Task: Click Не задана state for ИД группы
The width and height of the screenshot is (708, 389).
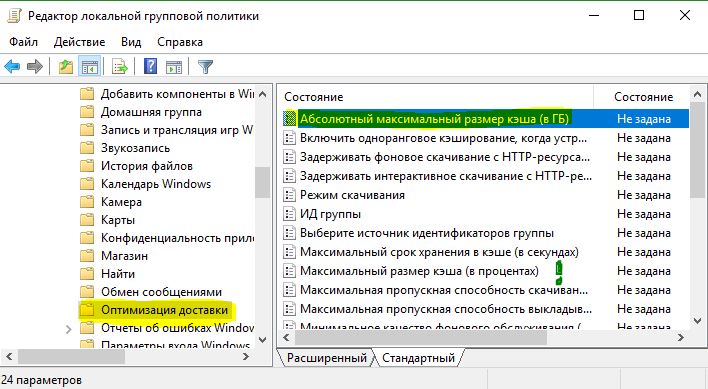Action: 644,214
